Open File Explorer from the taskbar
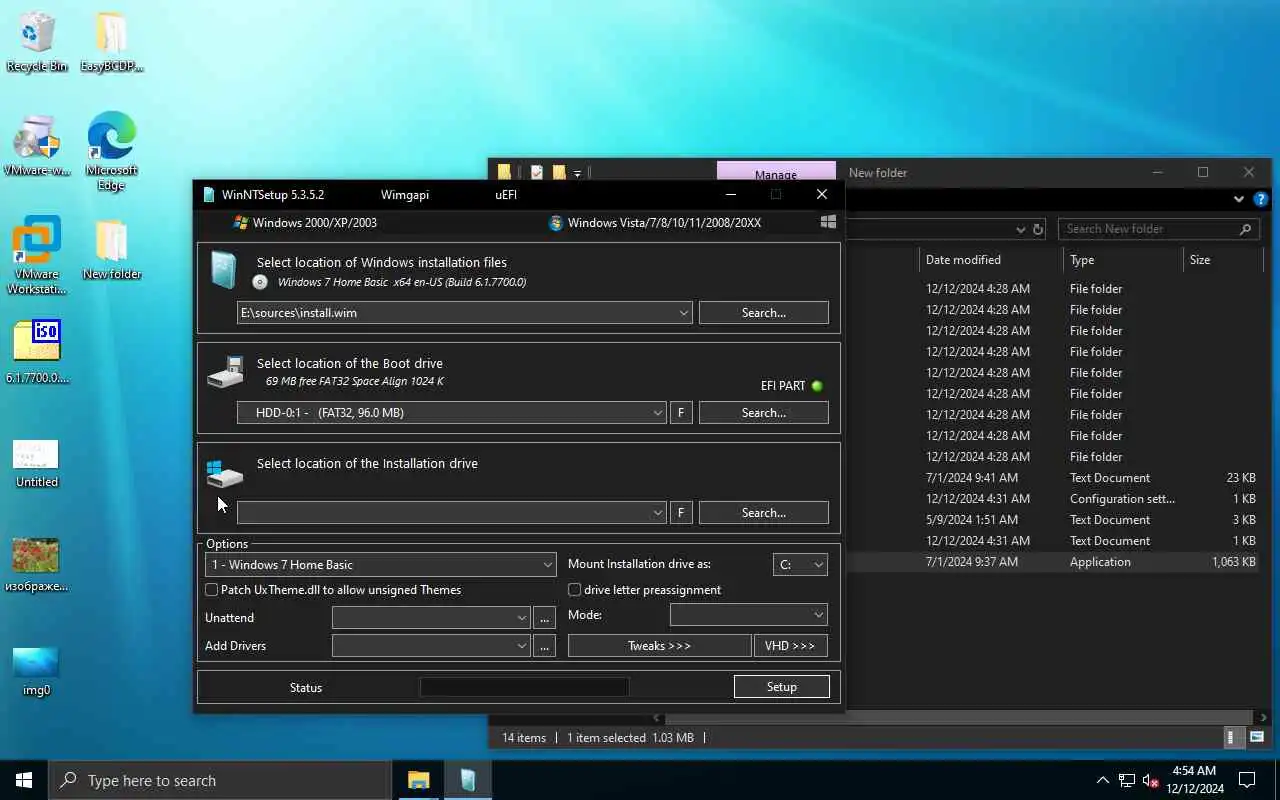The image size is (1280, 800). click(418, 780)
